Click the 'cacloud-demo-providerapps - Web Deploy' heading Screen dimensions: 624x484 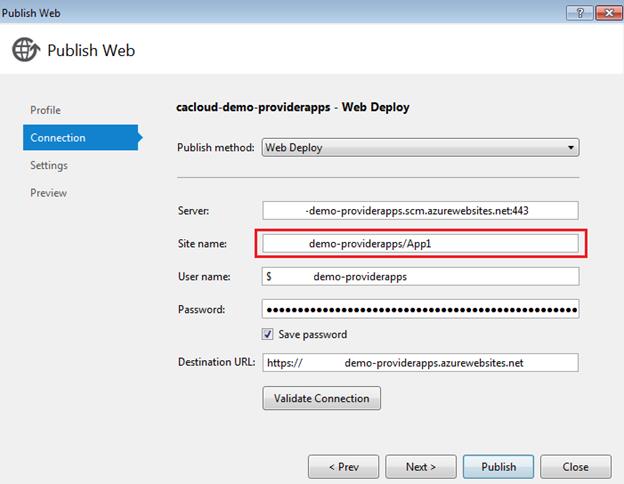[292, 107]
